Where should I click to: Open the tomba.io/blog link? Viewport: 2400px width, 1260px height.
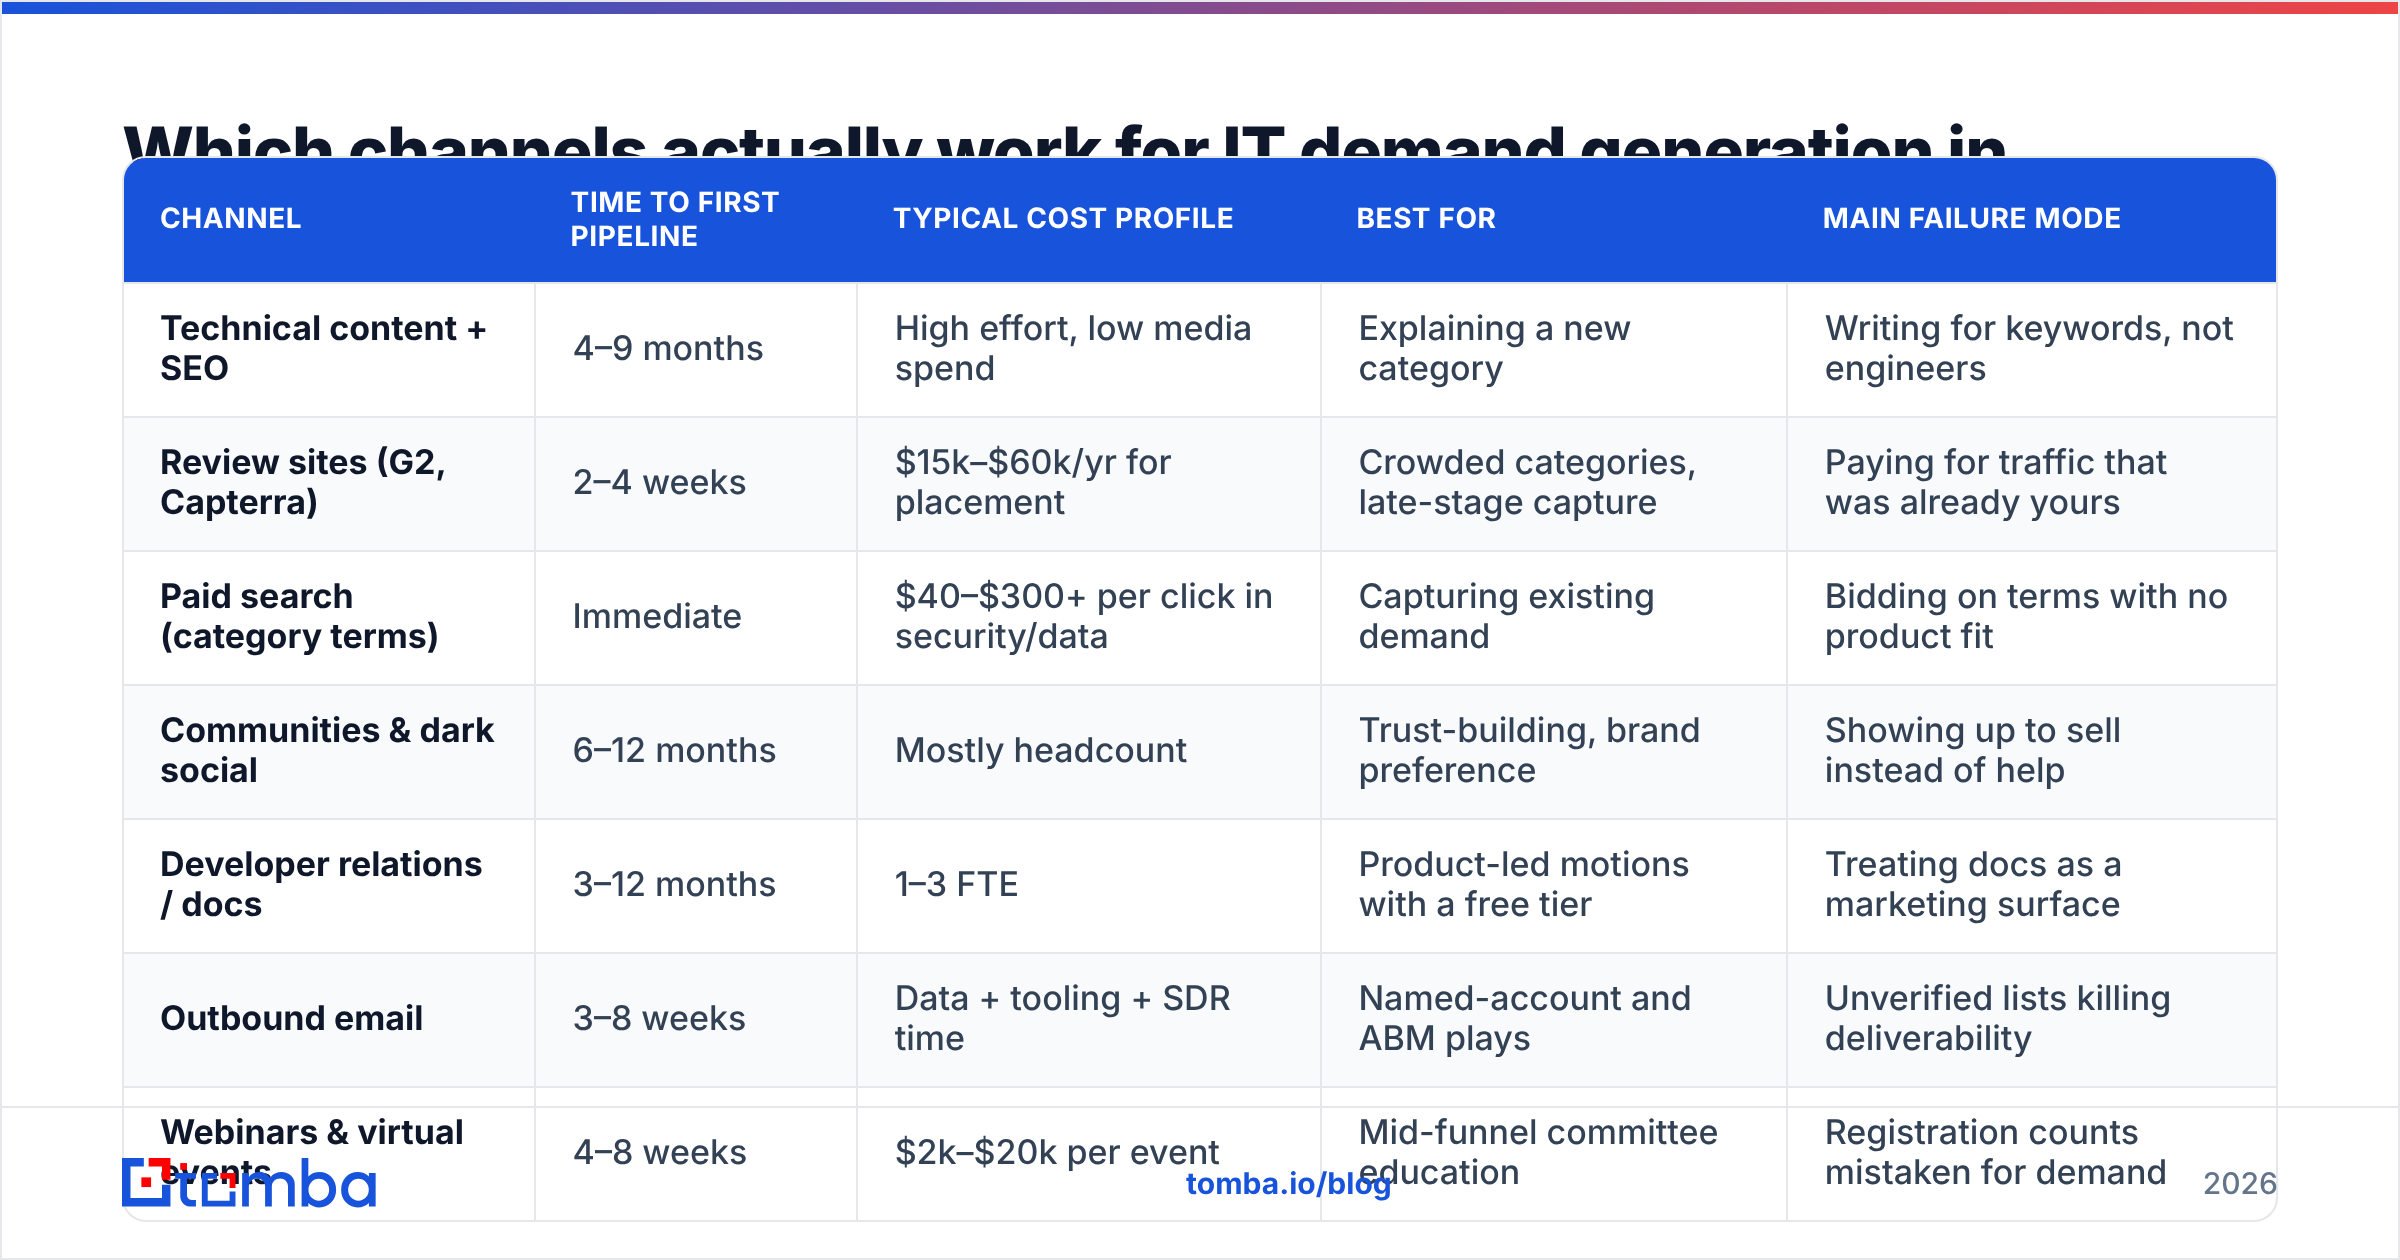point(1288,1184)
